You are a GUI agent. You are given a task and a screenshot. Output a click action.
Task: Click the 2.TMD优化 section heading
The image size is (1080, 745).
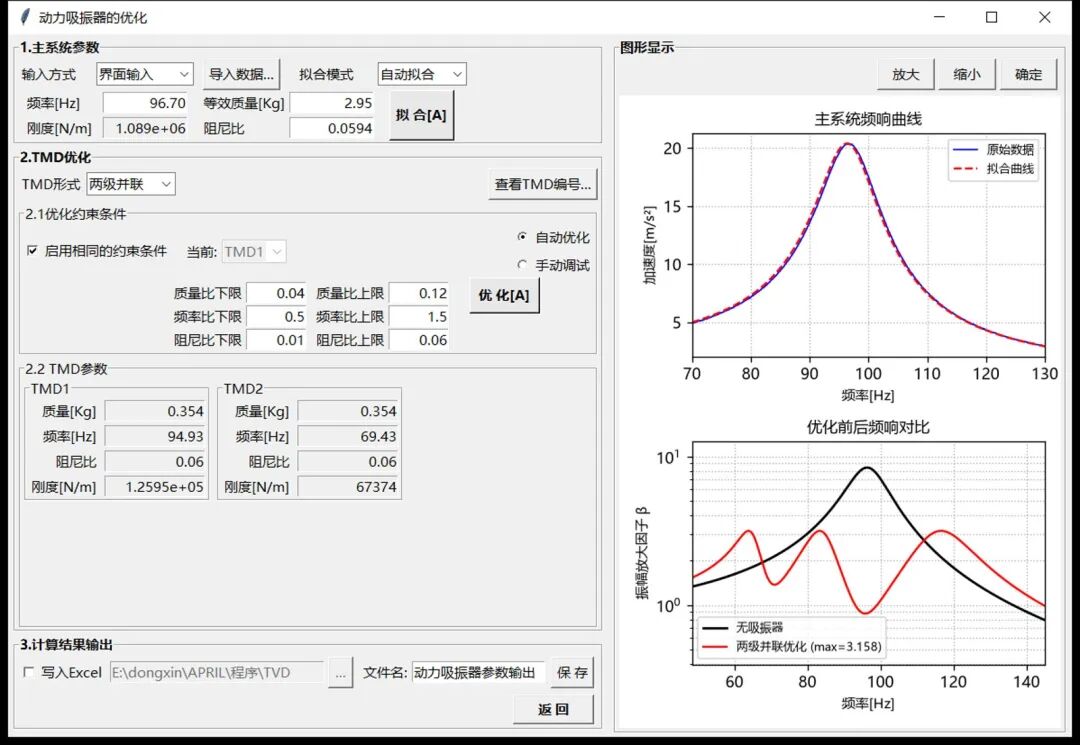(x=55, y=157)
